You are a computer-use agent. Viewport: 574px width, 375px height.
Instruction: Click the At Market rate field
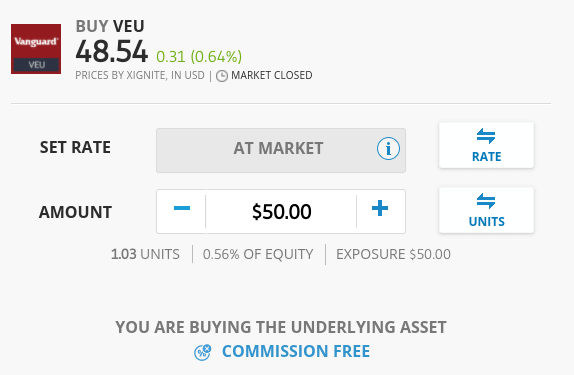[x=281, y=150]
